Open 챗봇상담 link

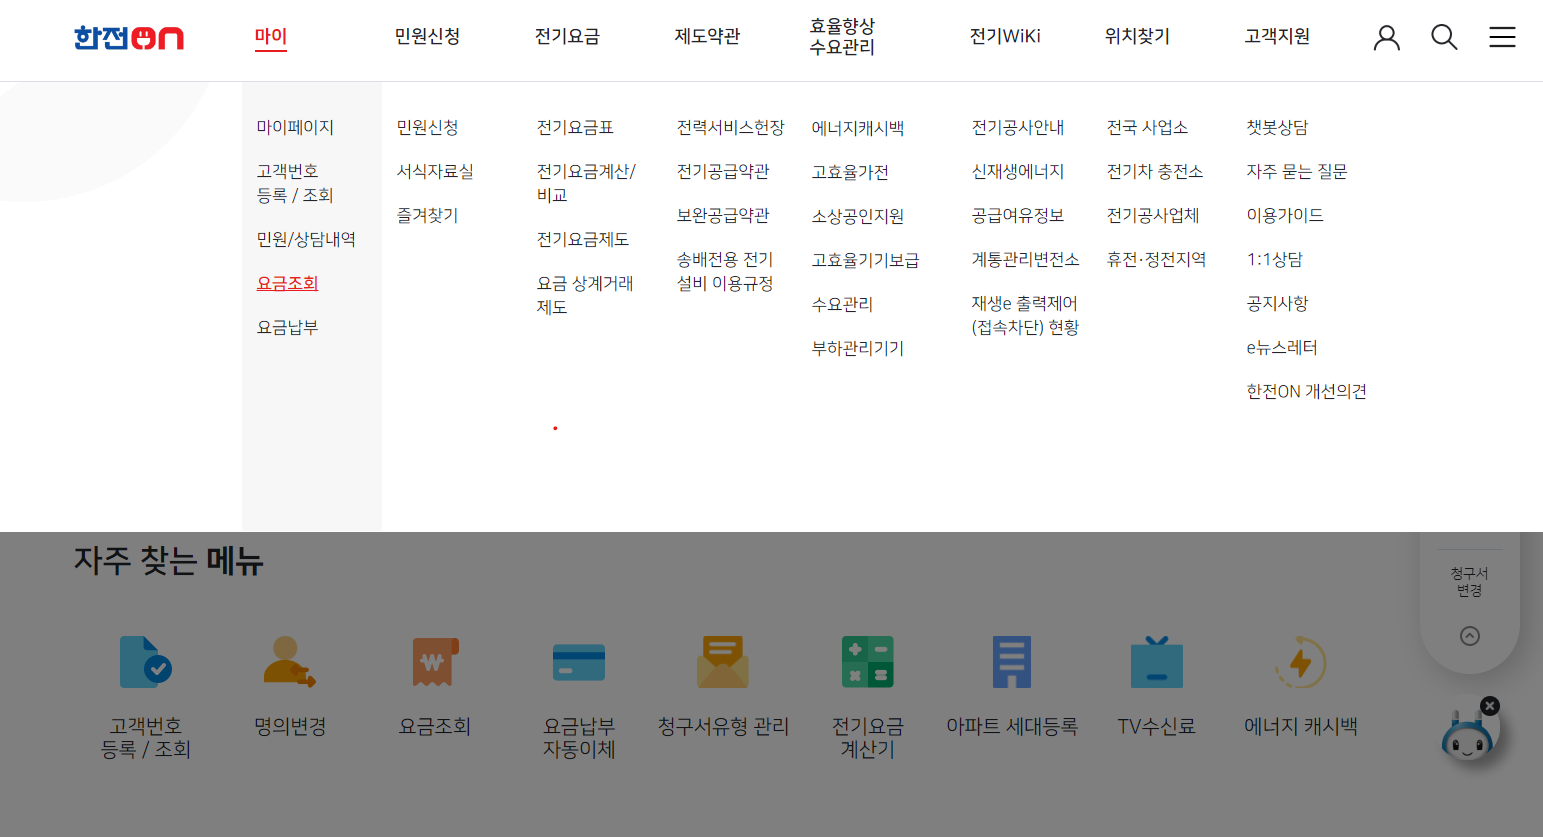point(1277,128)
